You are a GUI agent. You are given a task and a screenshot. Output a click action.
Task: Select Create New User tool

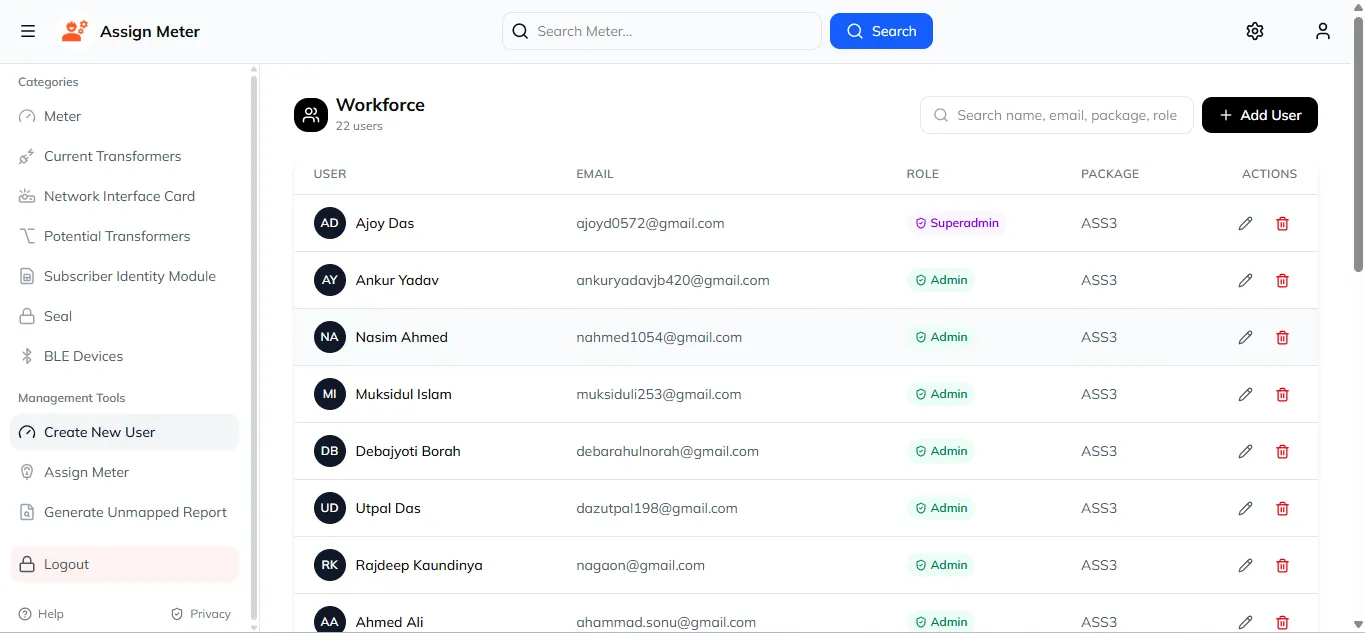pos(124,432)
